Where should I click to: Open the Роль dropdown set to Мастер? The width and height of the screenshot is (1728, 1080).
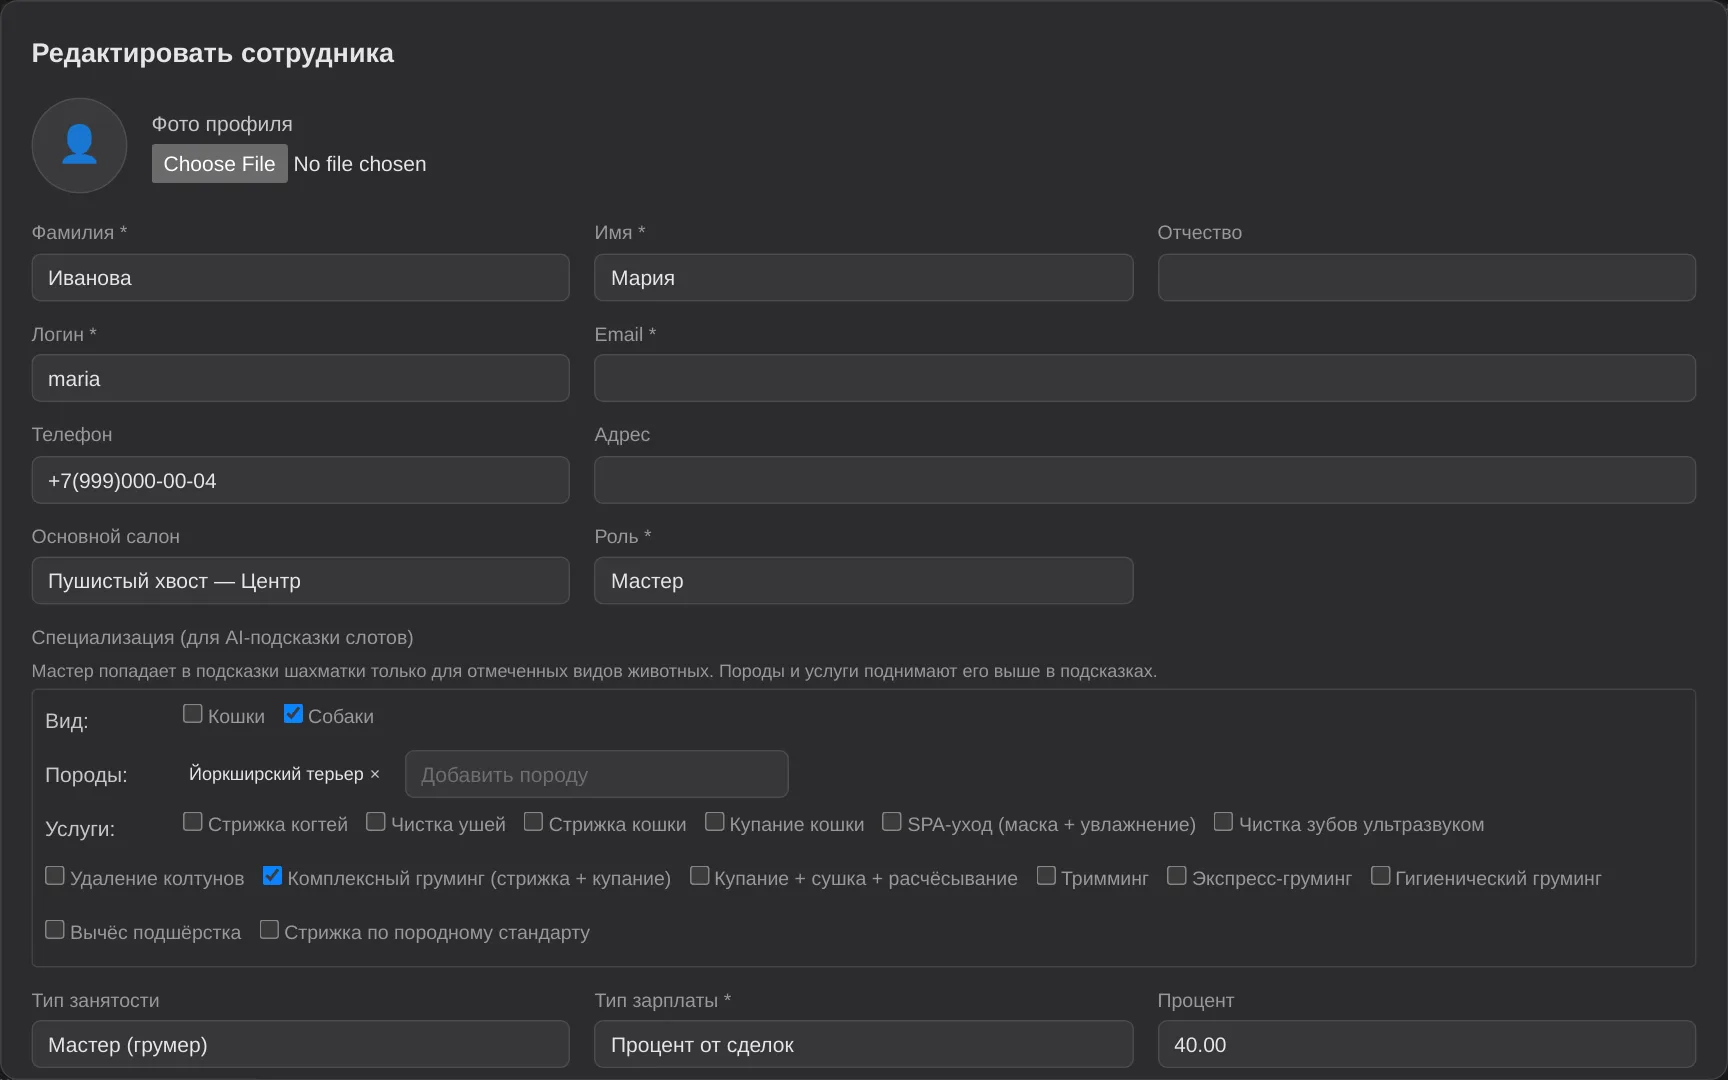point(863,581)
